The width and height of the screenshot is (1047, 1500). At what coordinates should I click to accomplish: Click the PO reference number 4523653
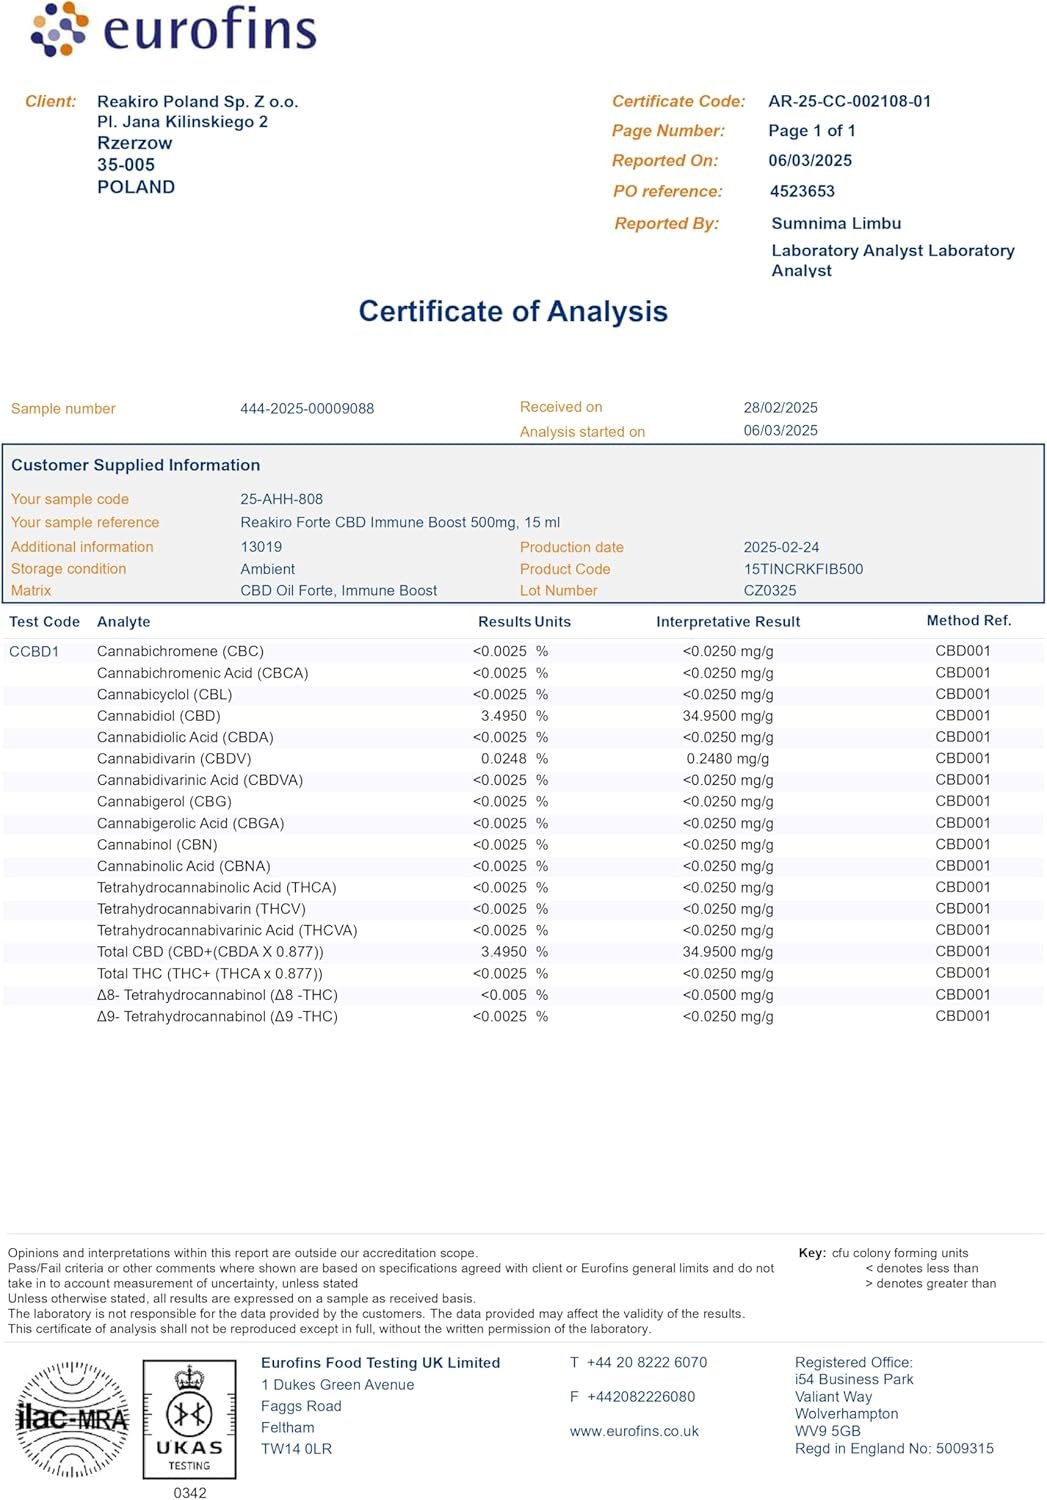(802, 191)
